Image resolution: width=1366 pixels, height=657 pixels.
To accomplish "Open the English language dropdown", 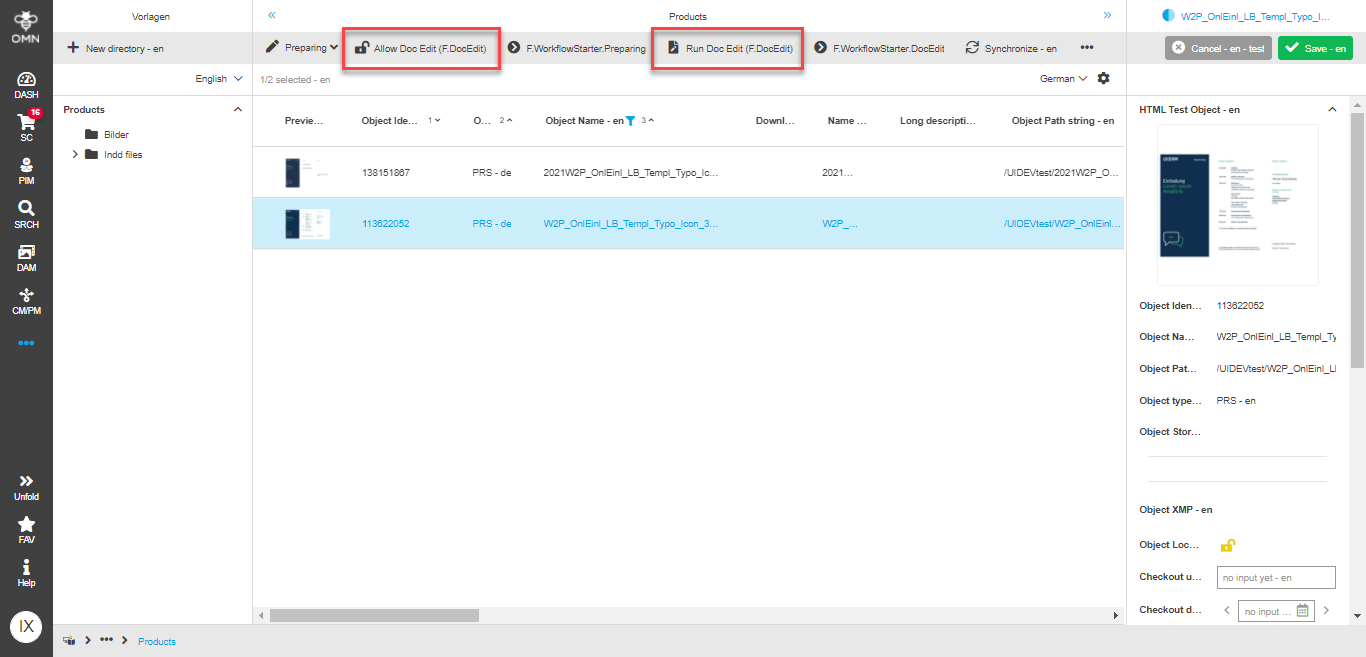I will coord(219,79).
